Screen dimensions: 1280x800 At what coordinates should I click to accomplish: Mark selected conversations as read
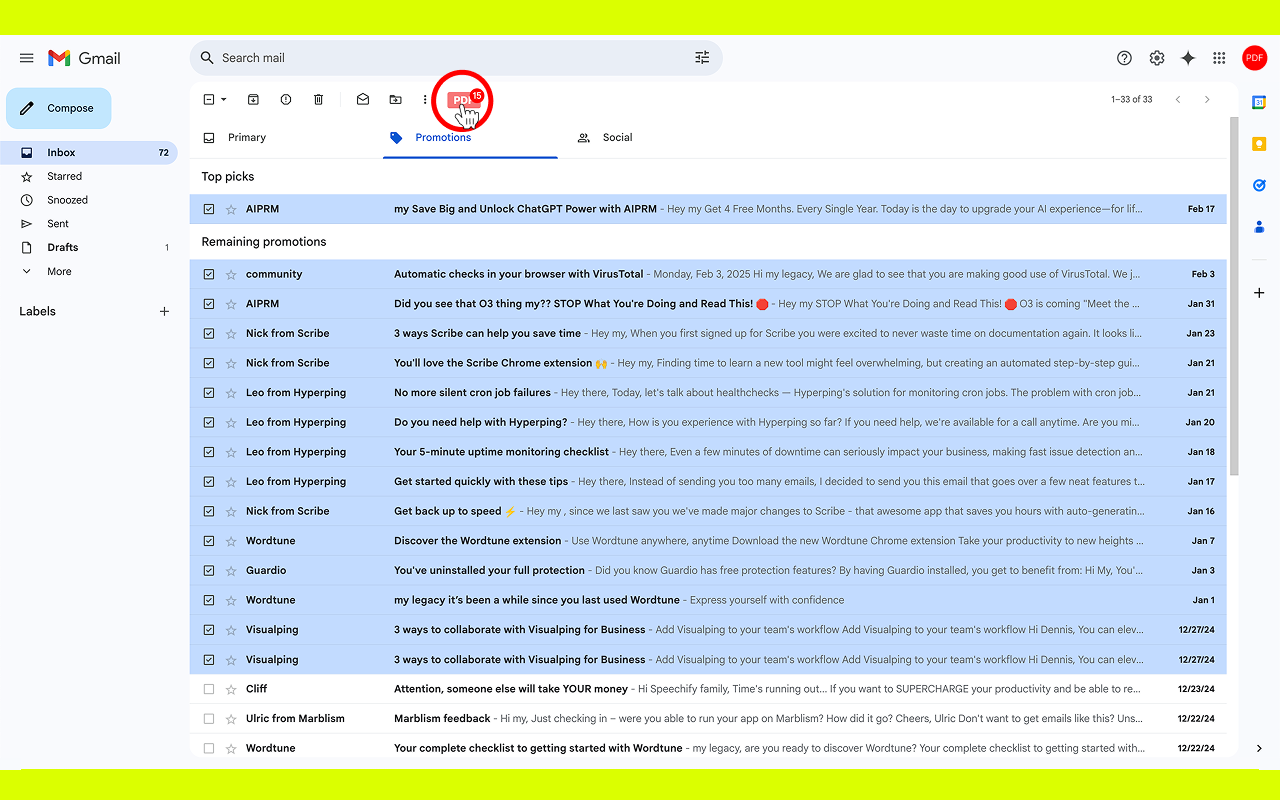pos(362,99)
